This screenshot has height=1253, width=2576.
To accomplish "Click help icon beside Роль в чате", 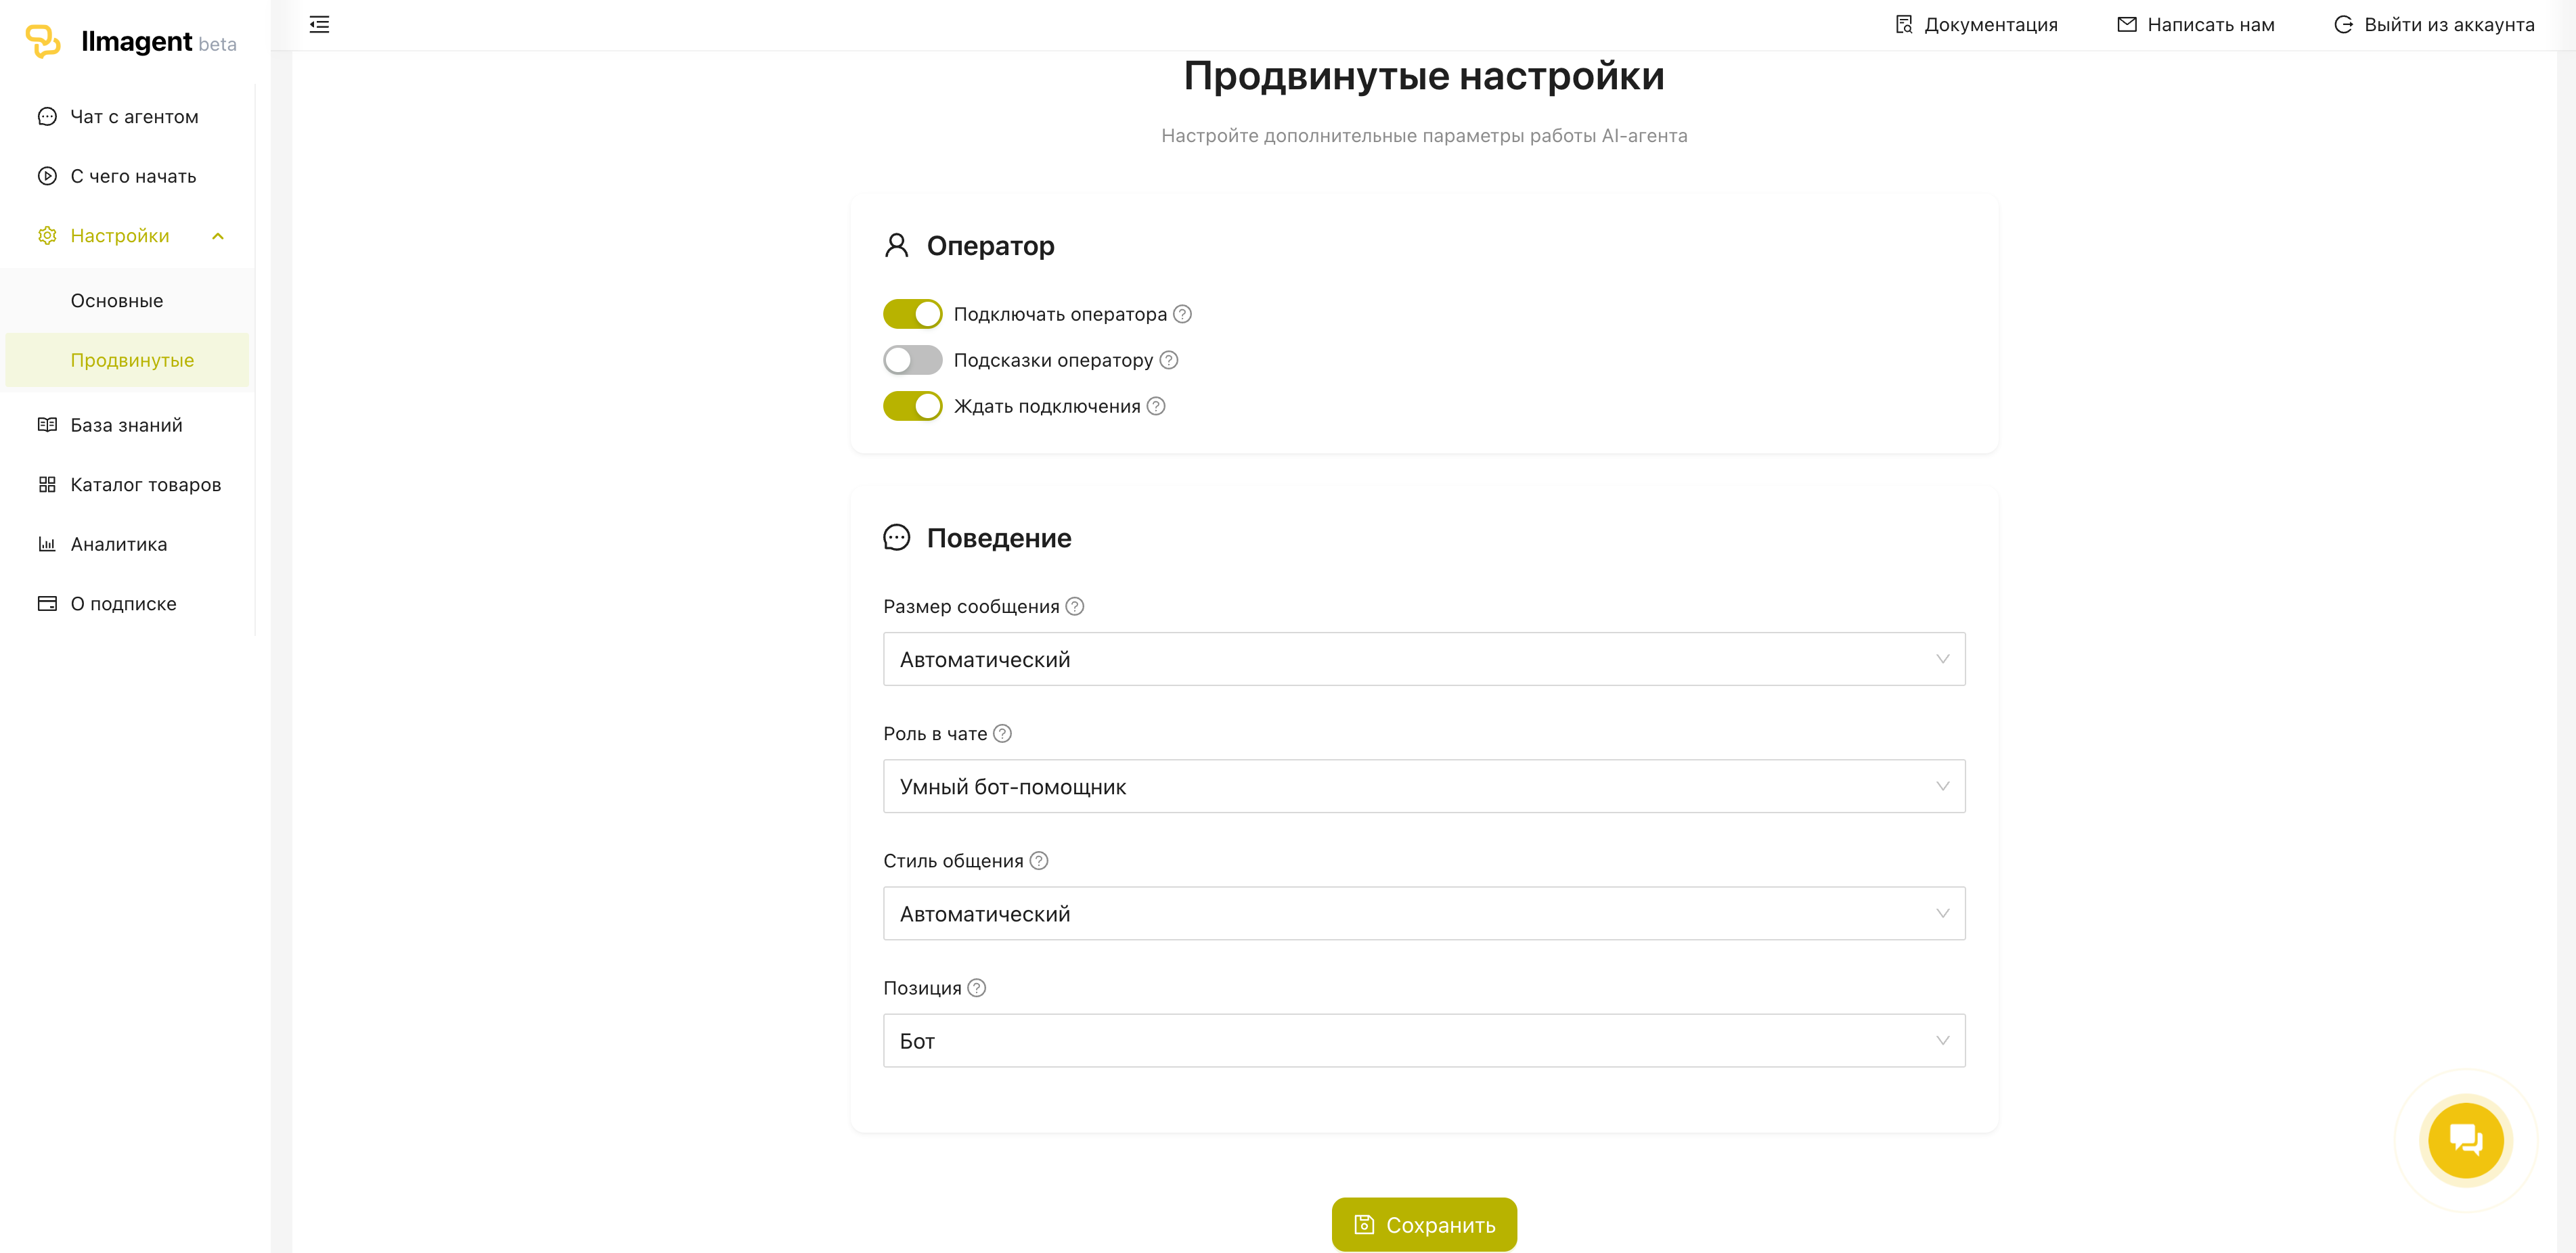I will coord(1002,733).
